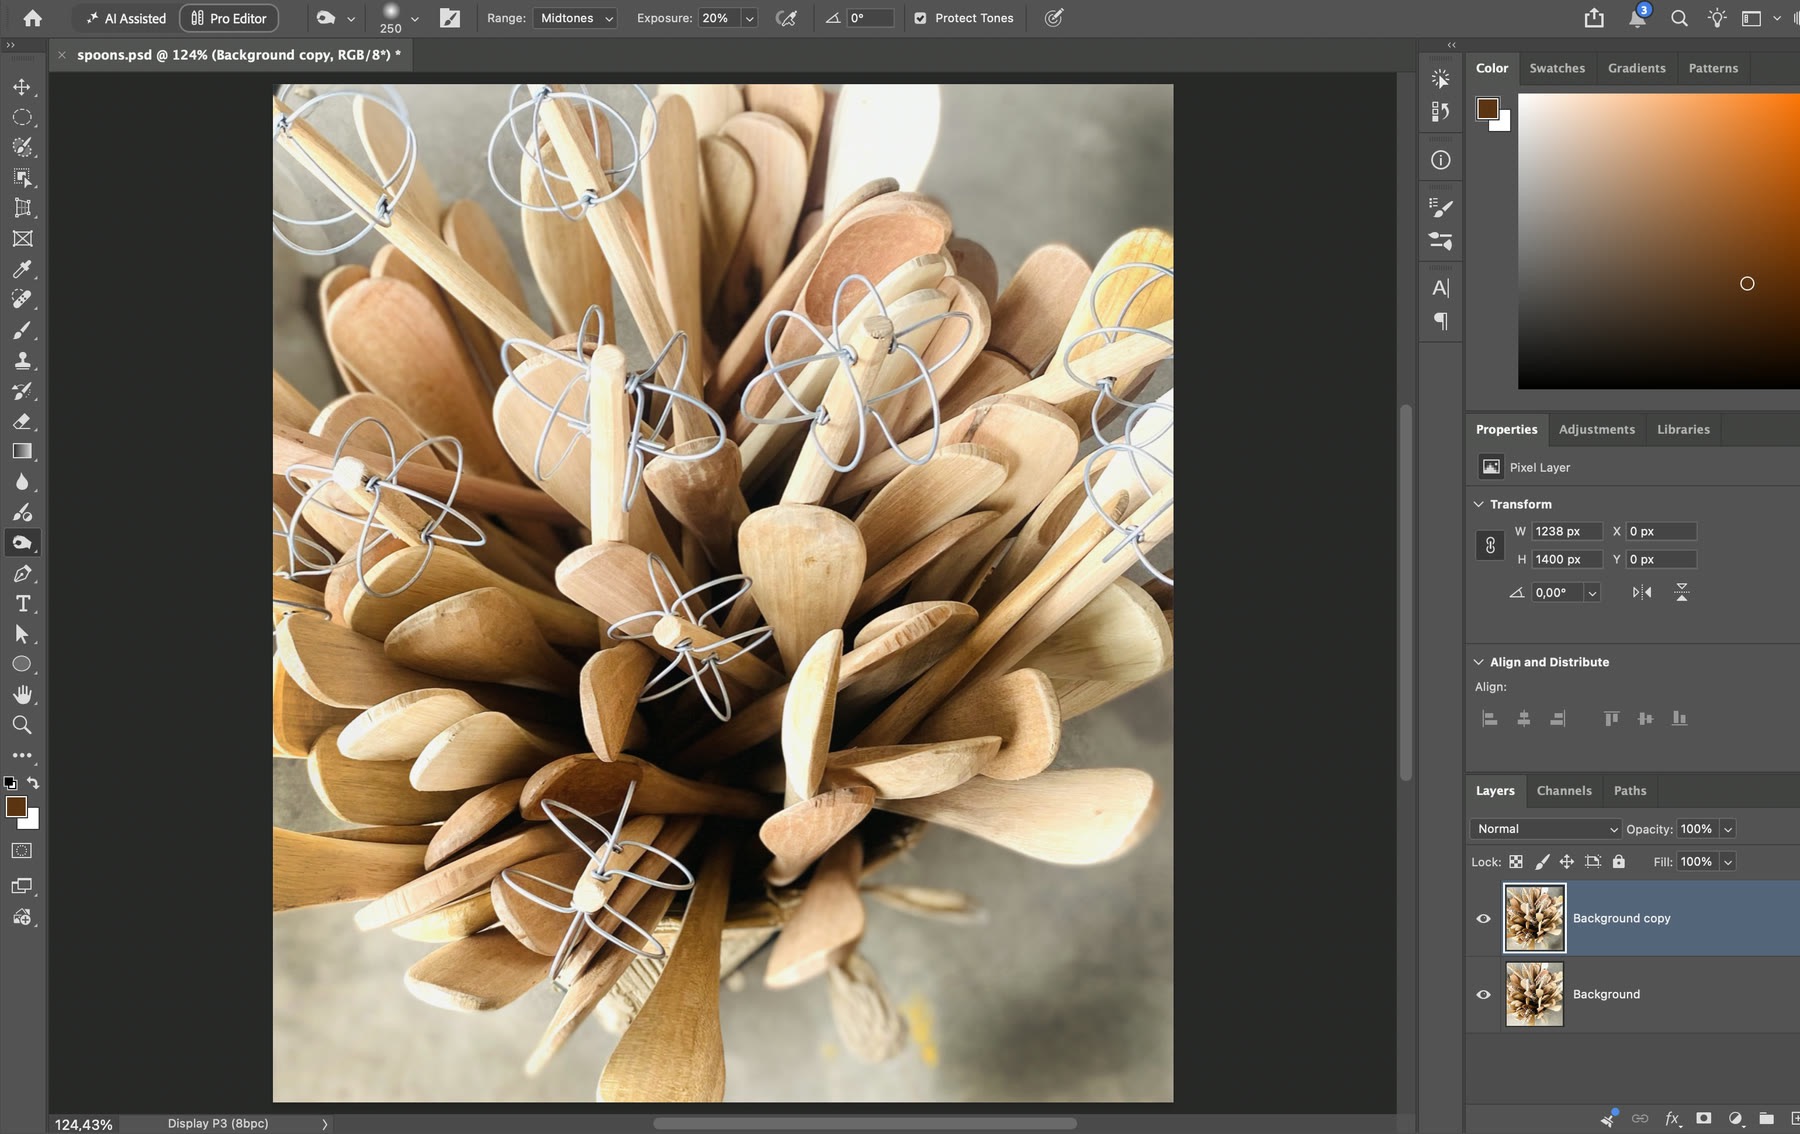Image resolution: width=1800 pixels, height=1134 pixels.
Task: Switch to AI Assisted mode
Action: point(126,18)
